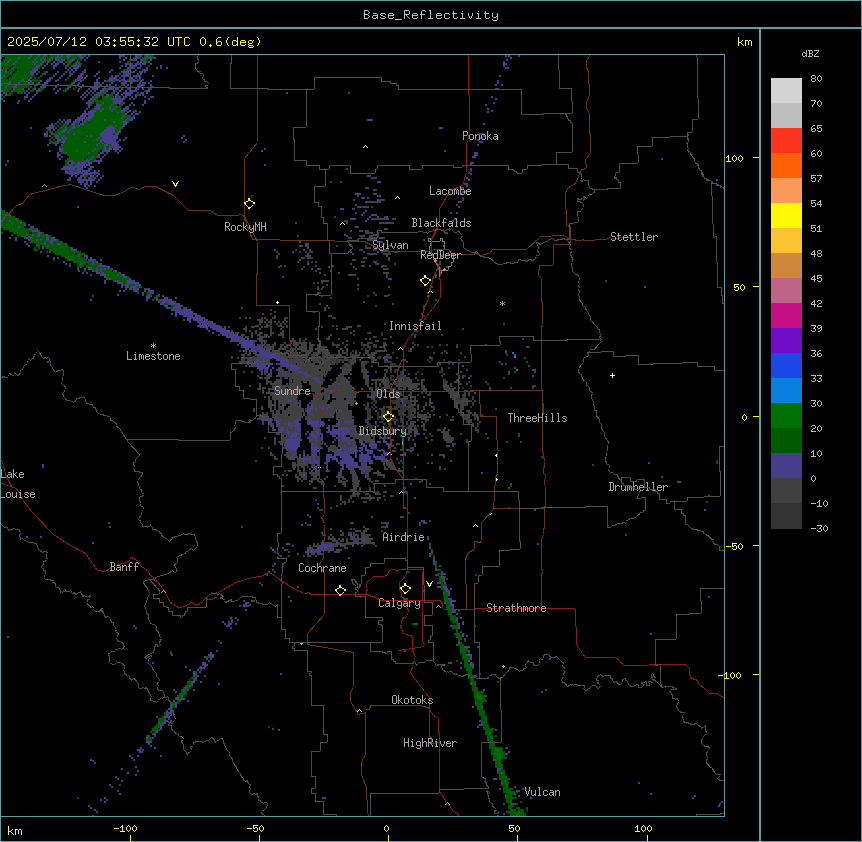Click the Sundre town label
Screen dimensions: 862x842
[292, 391]
